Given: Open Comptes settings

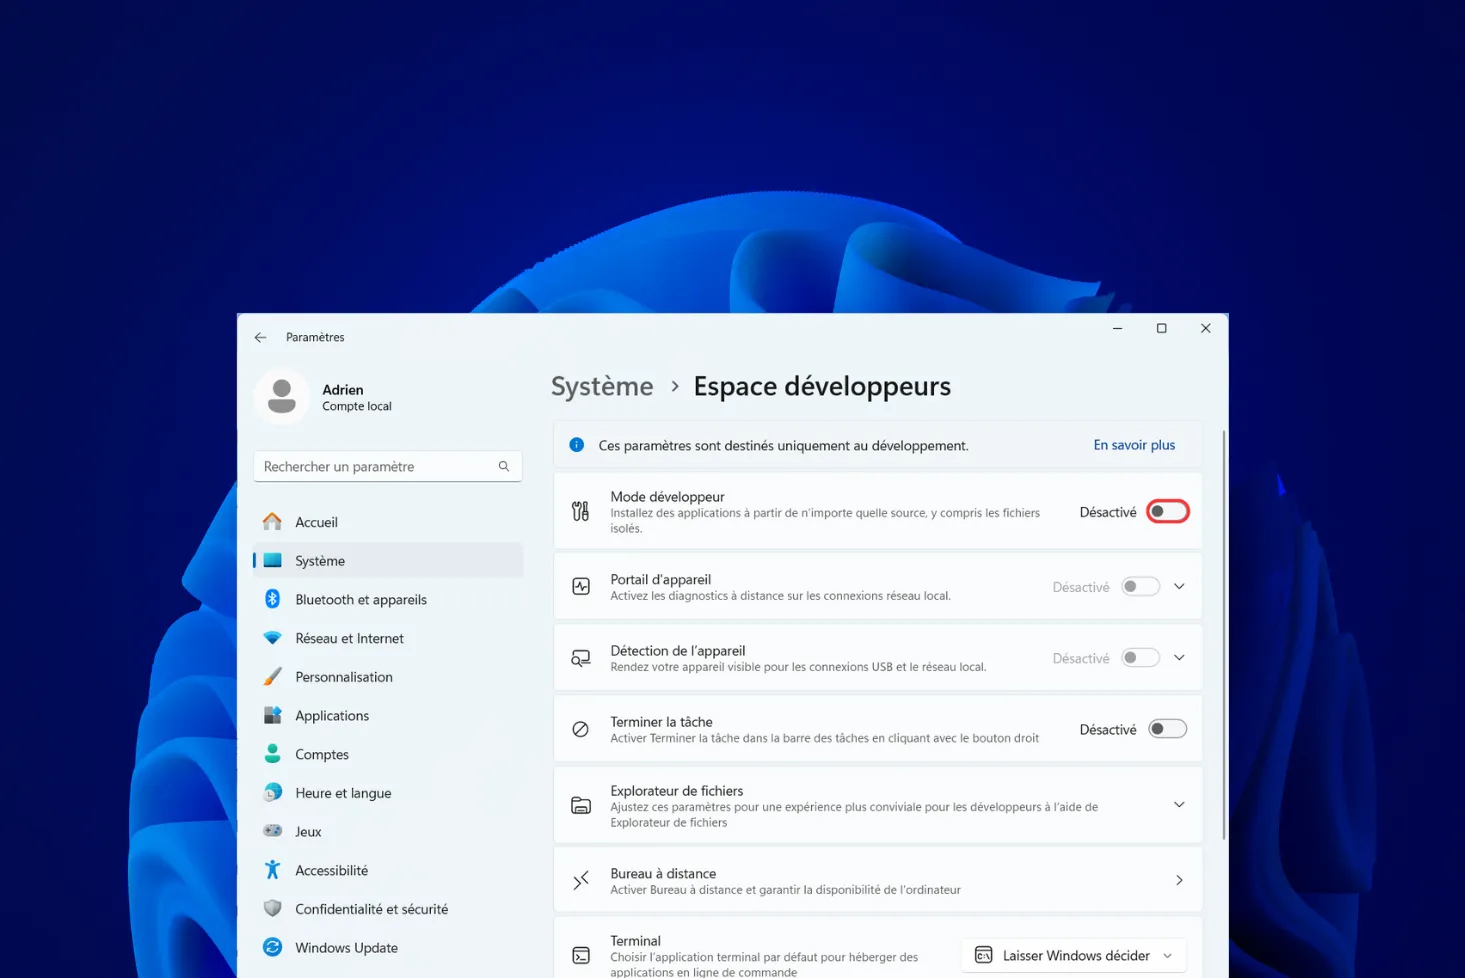Looking at the screenshot, I should 388,754.
